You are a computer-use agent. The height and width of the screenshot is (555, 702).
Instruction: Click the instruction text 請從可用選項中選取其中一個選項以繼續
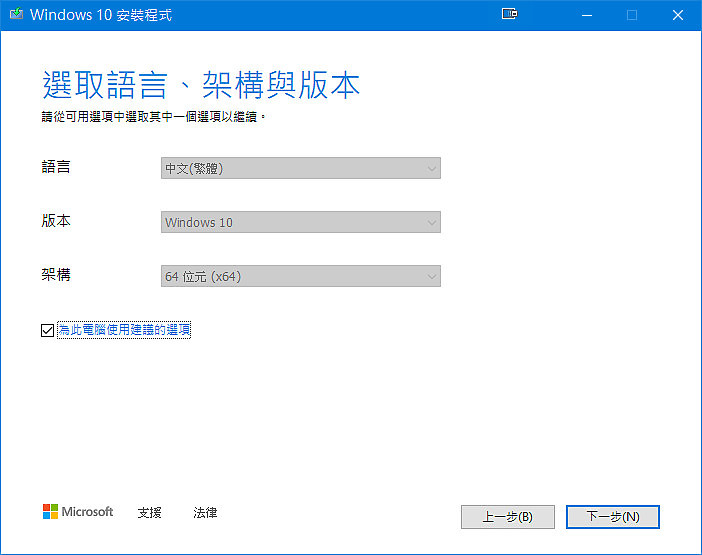click(153, 117)
